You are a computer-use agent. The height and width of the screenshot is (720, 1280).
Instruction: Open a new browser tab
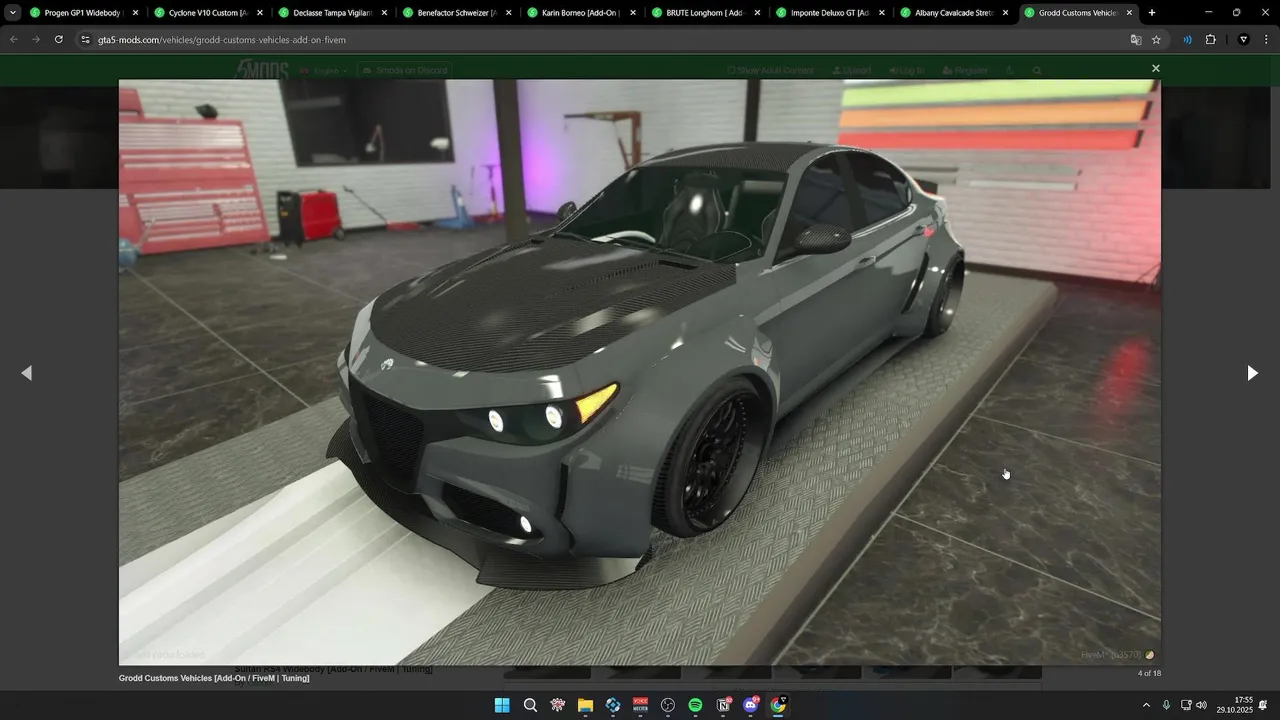coord(1152,13)
